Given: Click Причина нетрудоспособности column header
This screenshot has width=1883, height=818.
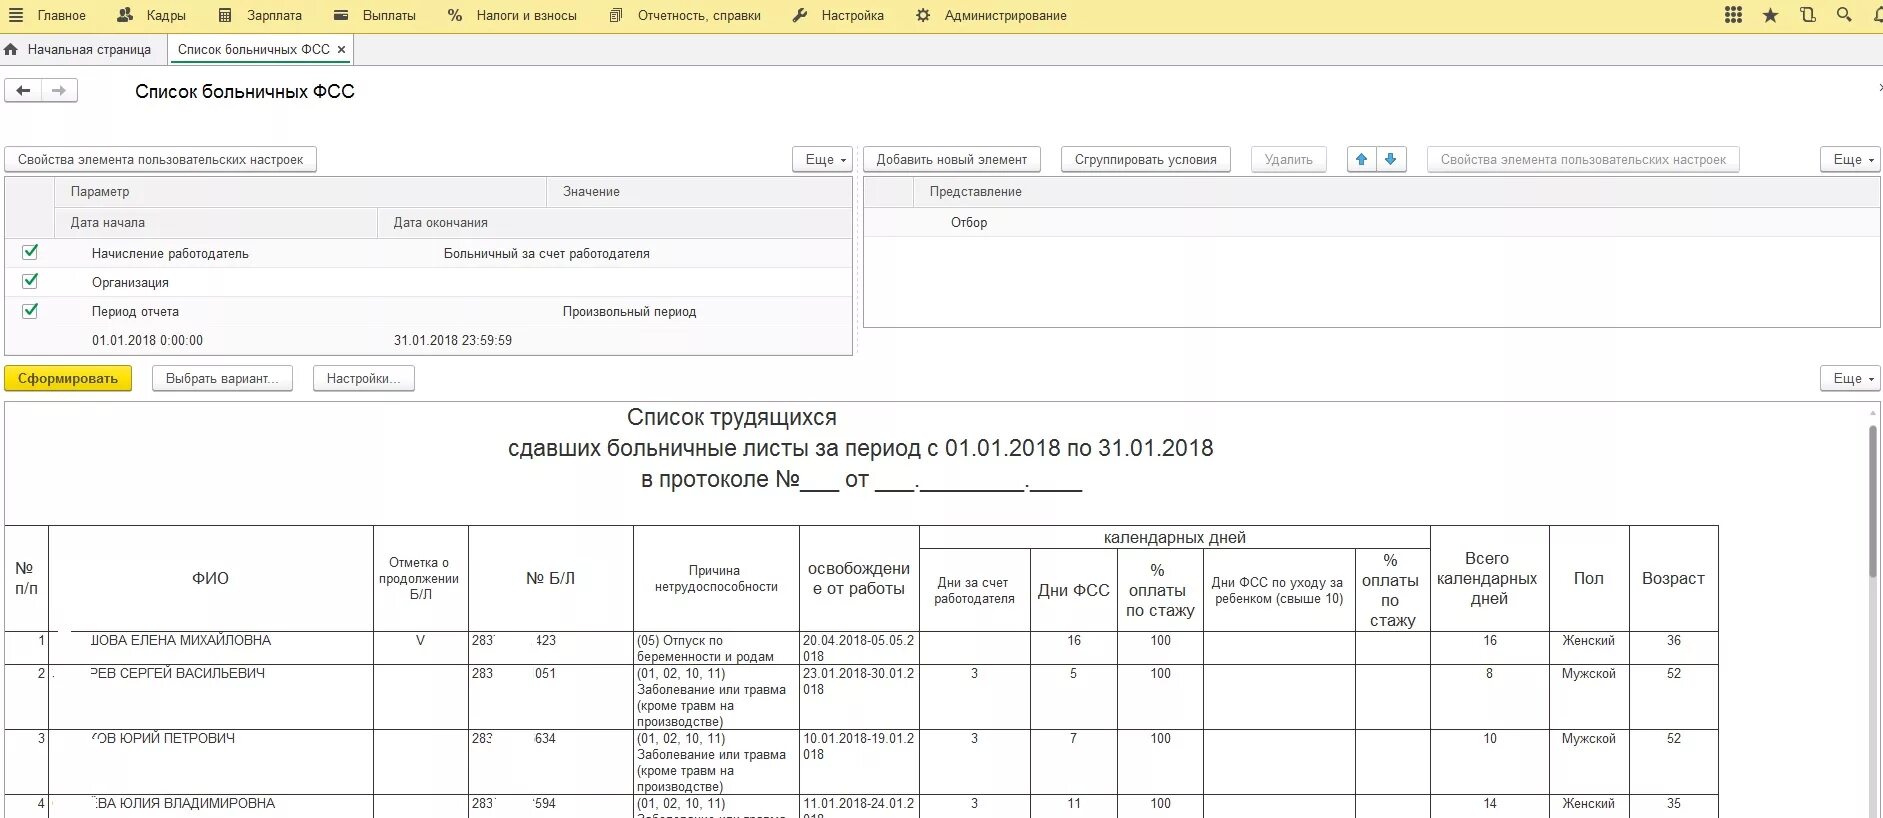Looking at the screenshot, I should pos(716,578).
